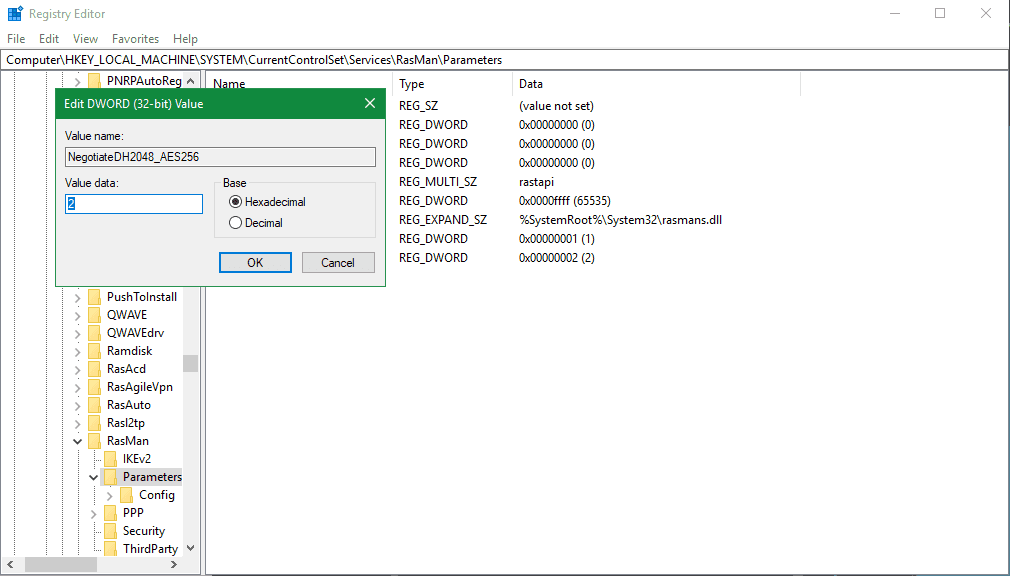Viewport: 1010px width, 576px height.
Task: Click the RasAgileVpn folder icon
Action: point(94,387)
